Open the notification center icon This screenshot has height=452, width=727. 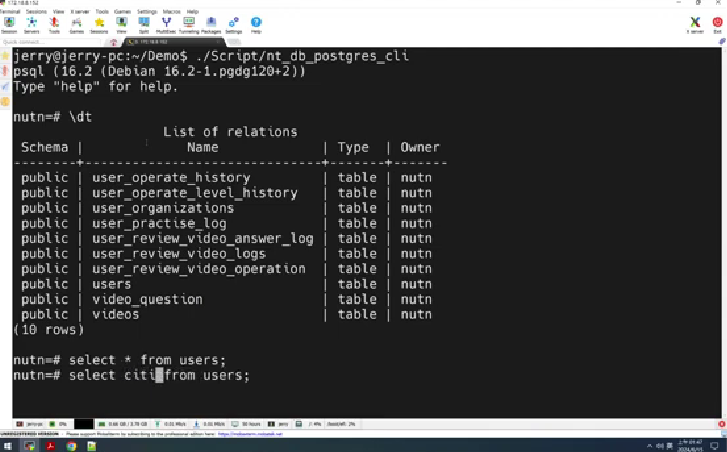(x=714, y=446)
